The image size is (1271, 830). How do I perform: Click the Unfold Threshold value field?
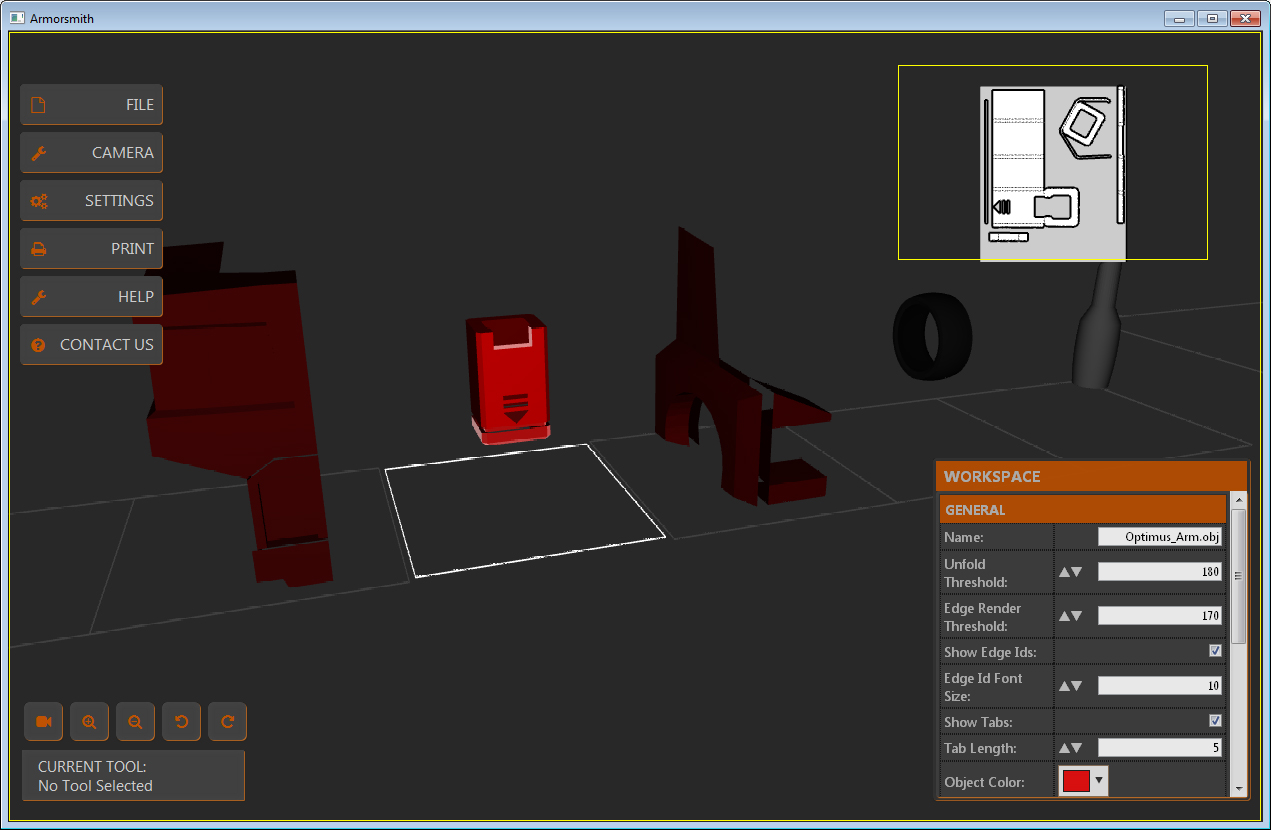1160,572
